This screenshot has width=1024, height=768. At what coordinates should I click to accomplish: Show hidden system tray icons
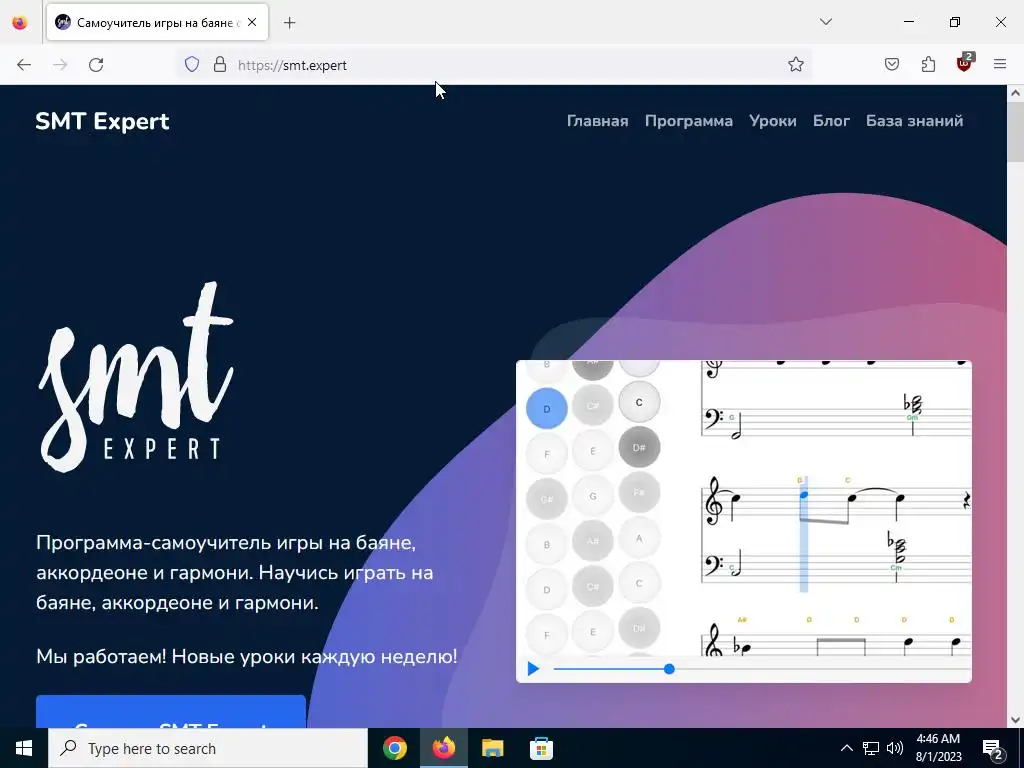(x=846, y=748)
